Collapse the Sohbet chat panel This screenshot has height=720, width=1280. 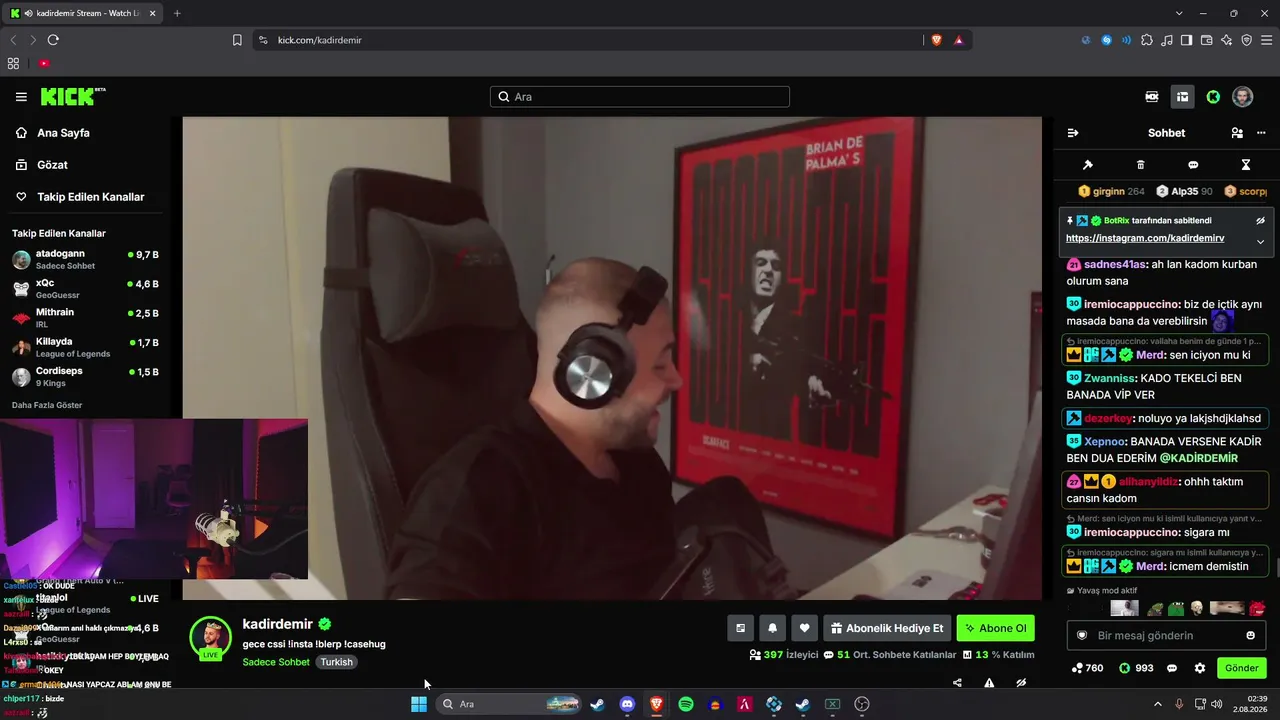coord(1073,133)
